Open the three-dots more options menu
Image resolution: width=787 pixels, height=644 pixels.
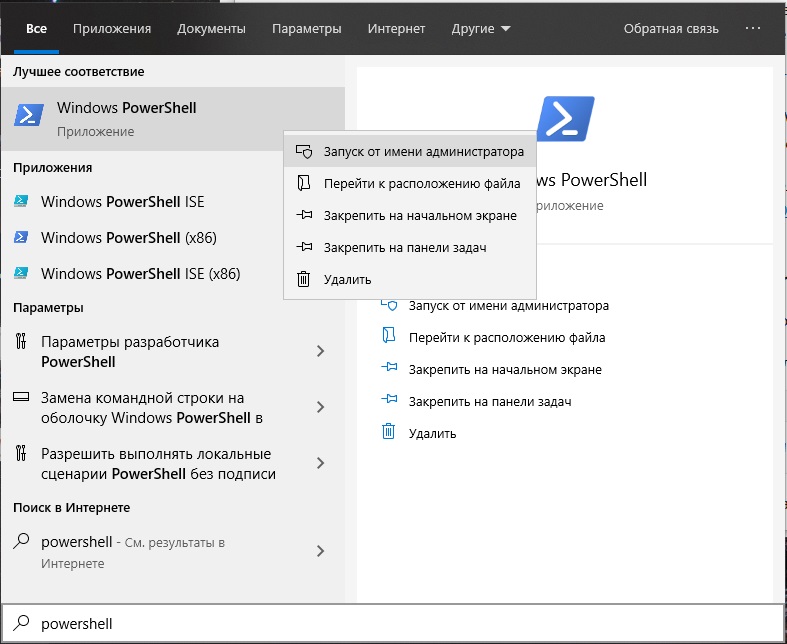tap(754, 29)
